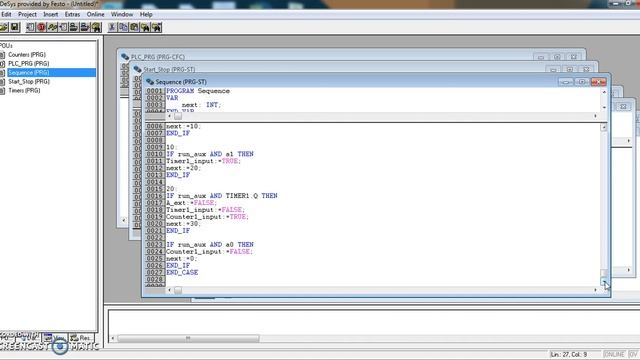Click the Open project toolbar icon
640x360 pixels.
pyautogui.click(x=3, y=27)
